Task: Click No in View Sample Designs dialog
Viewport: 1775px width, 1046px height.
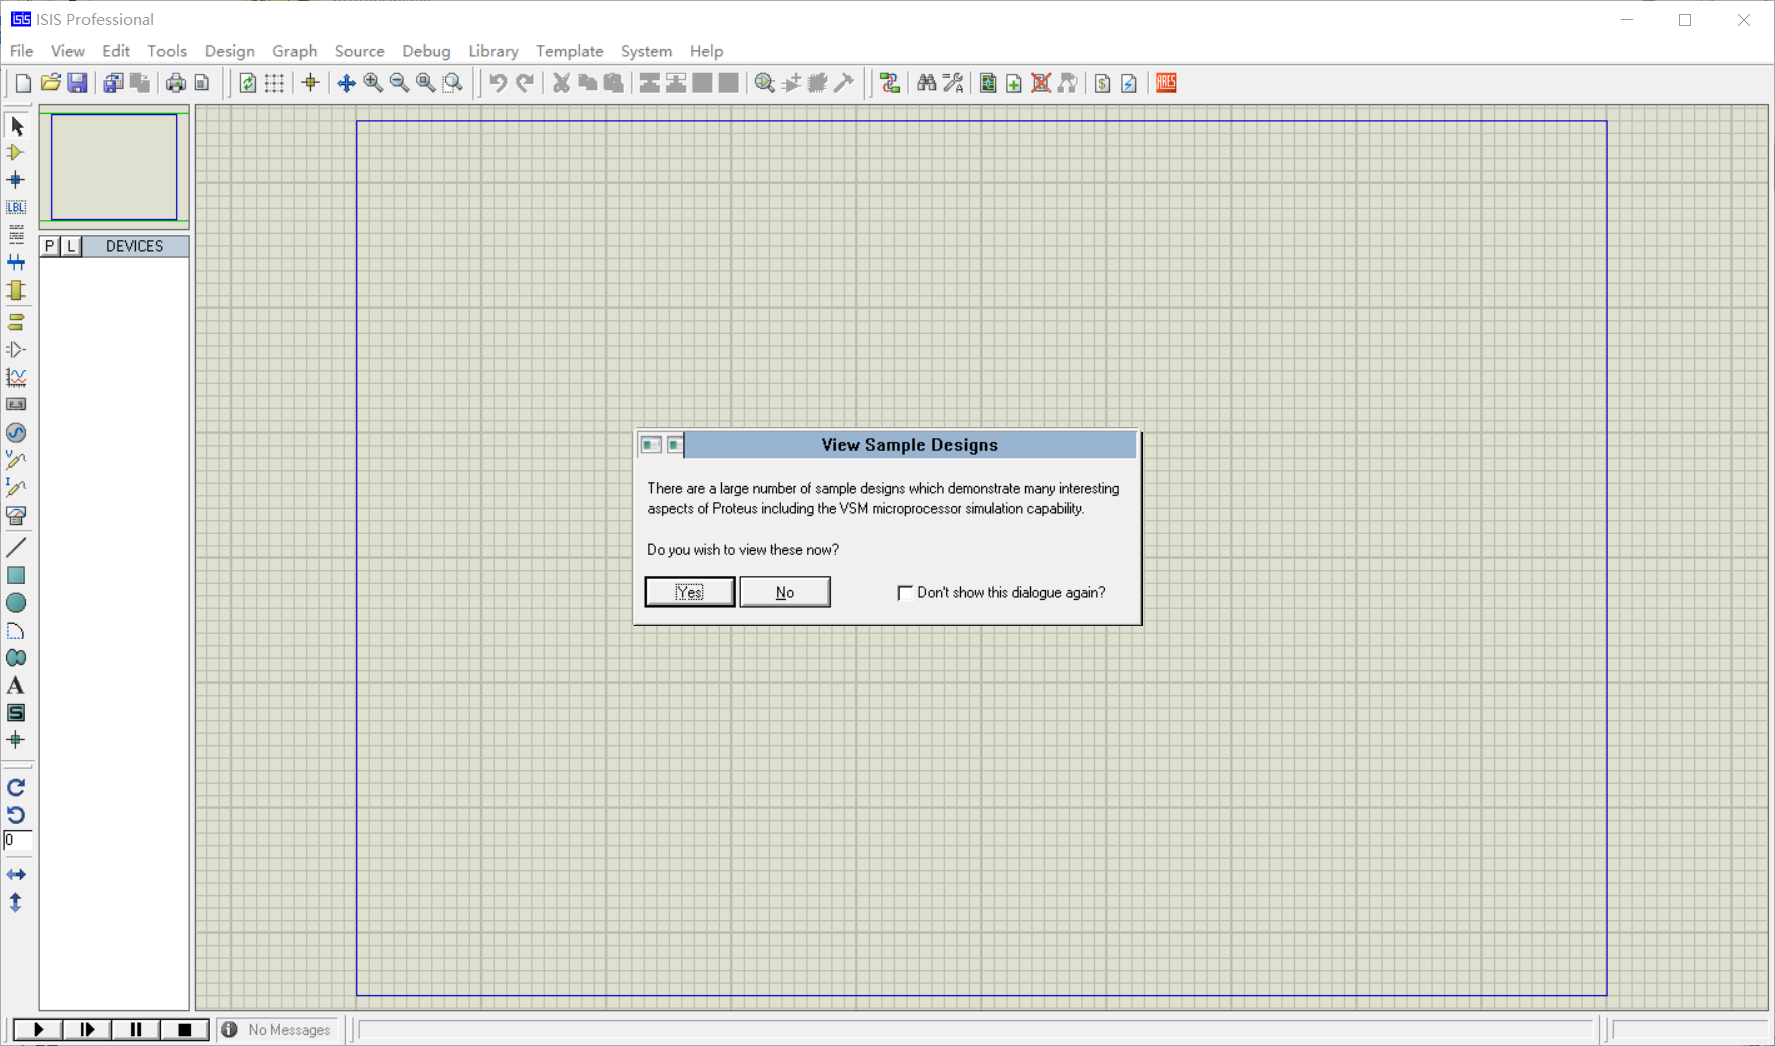Action: pos(784,592)
